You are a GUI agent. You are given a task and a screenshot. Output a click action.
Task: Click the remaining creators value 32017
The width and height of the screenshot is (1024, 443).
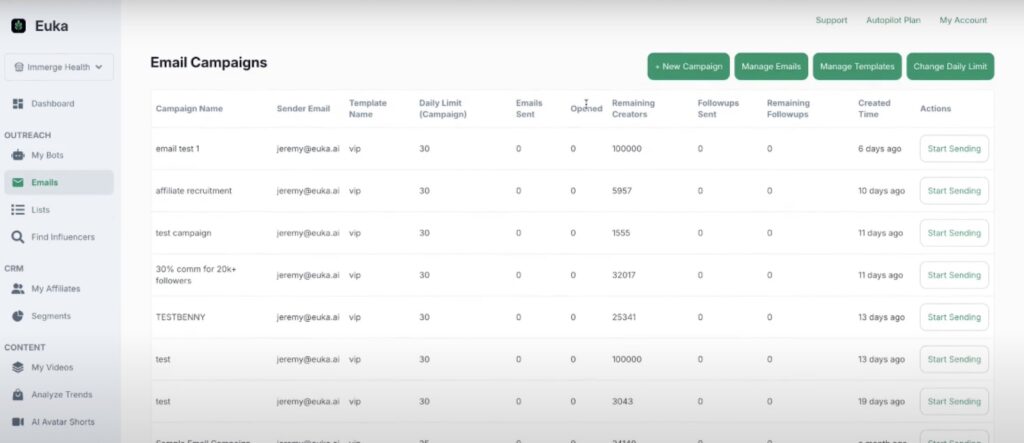tap(624, 275)
